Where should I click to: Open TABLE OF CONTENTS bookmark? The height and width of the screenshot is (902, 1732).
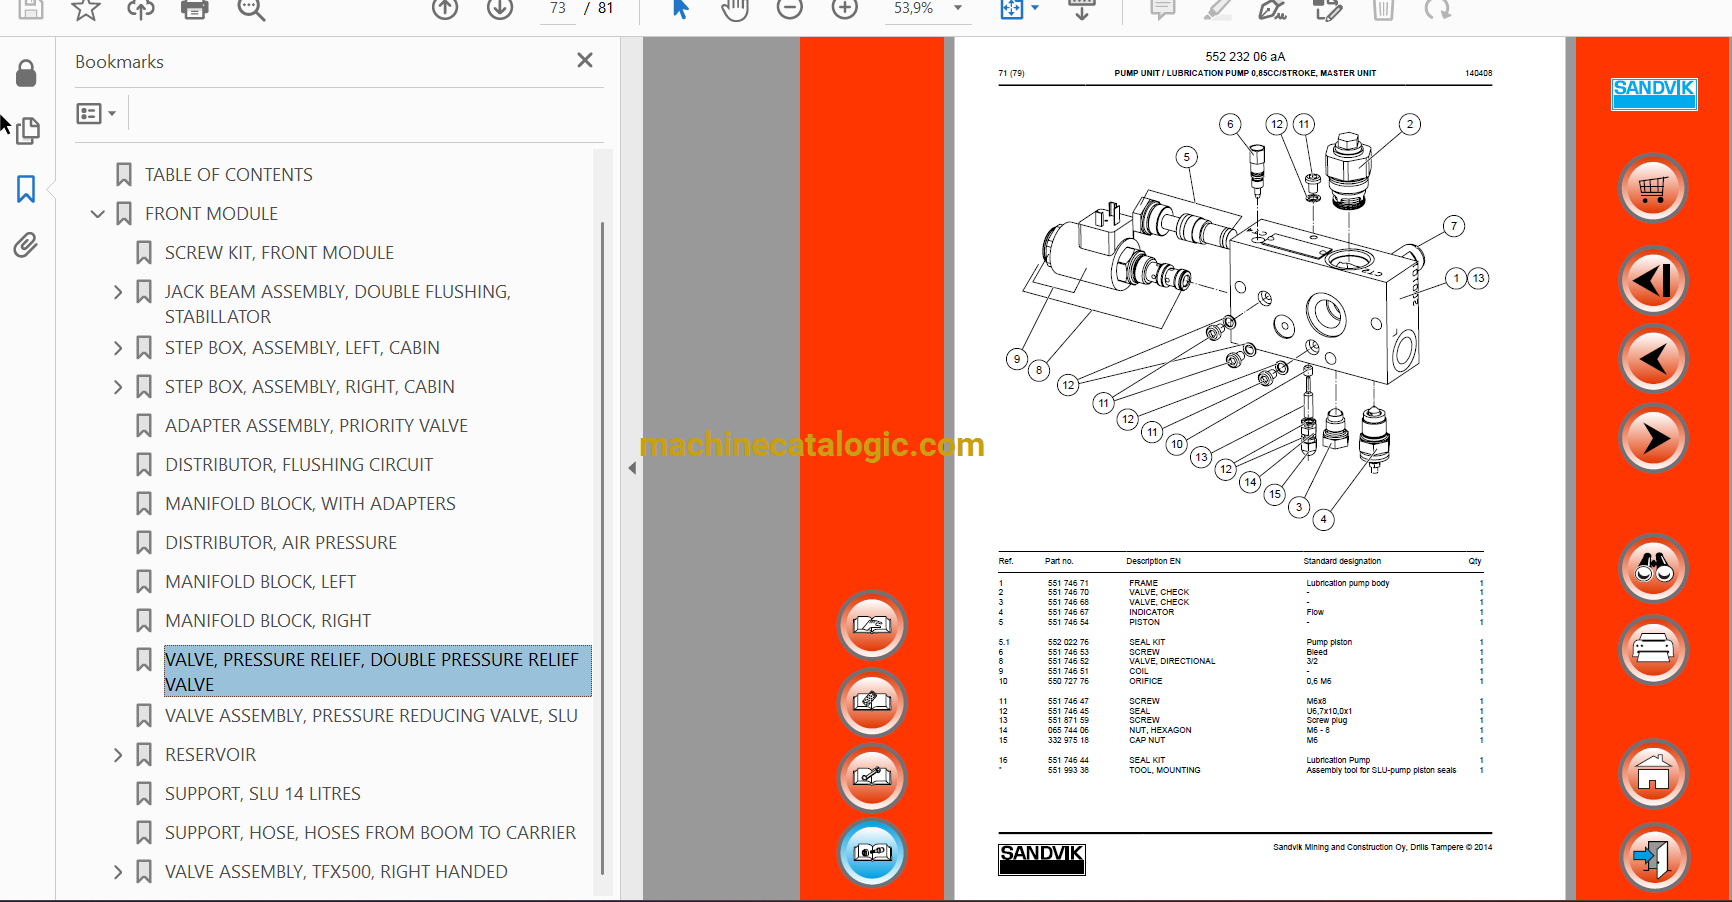228,175
